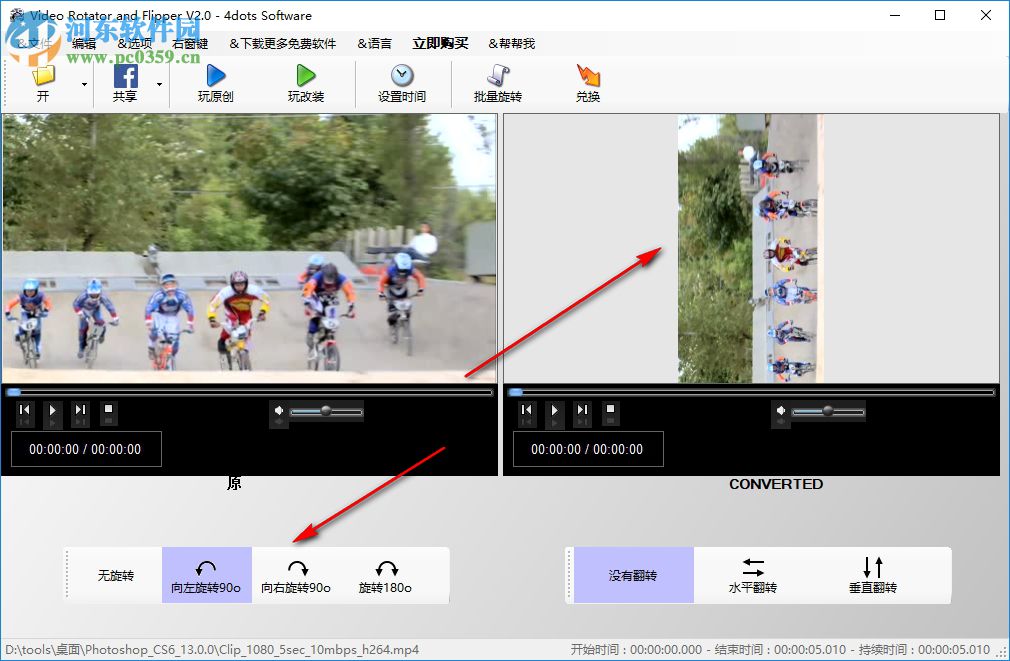Open the 编辑 menu

(84, 43)
